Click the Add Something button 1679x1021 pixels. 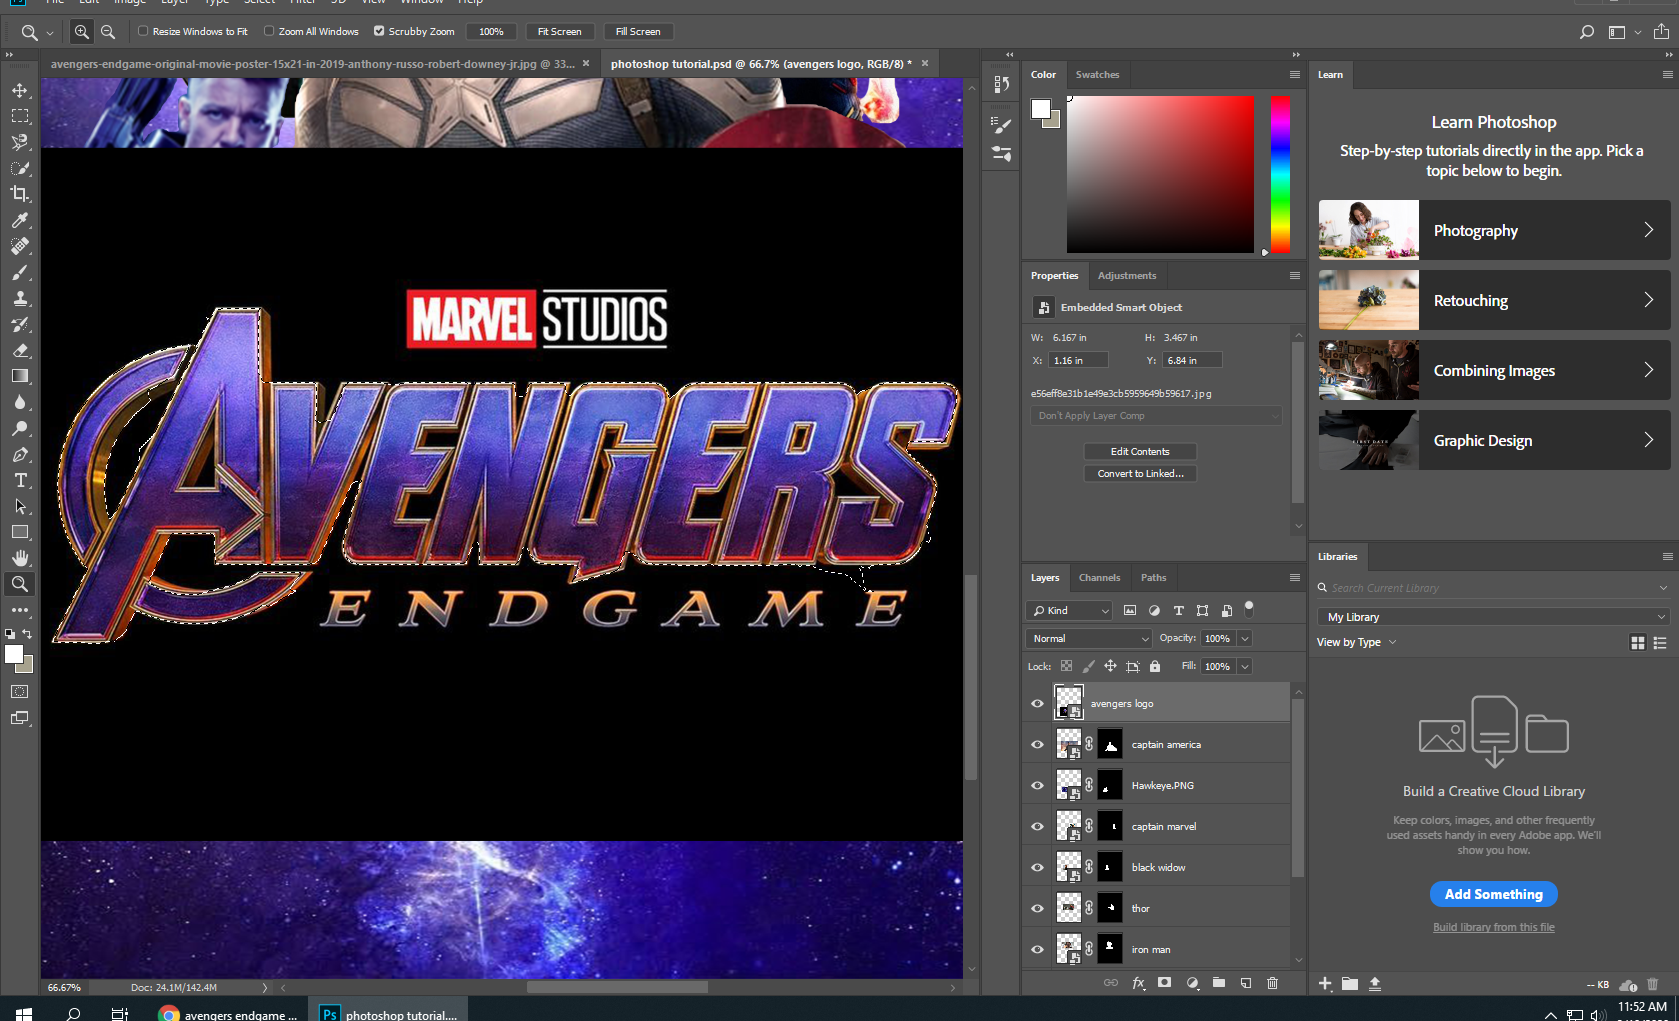(1494, 894)
